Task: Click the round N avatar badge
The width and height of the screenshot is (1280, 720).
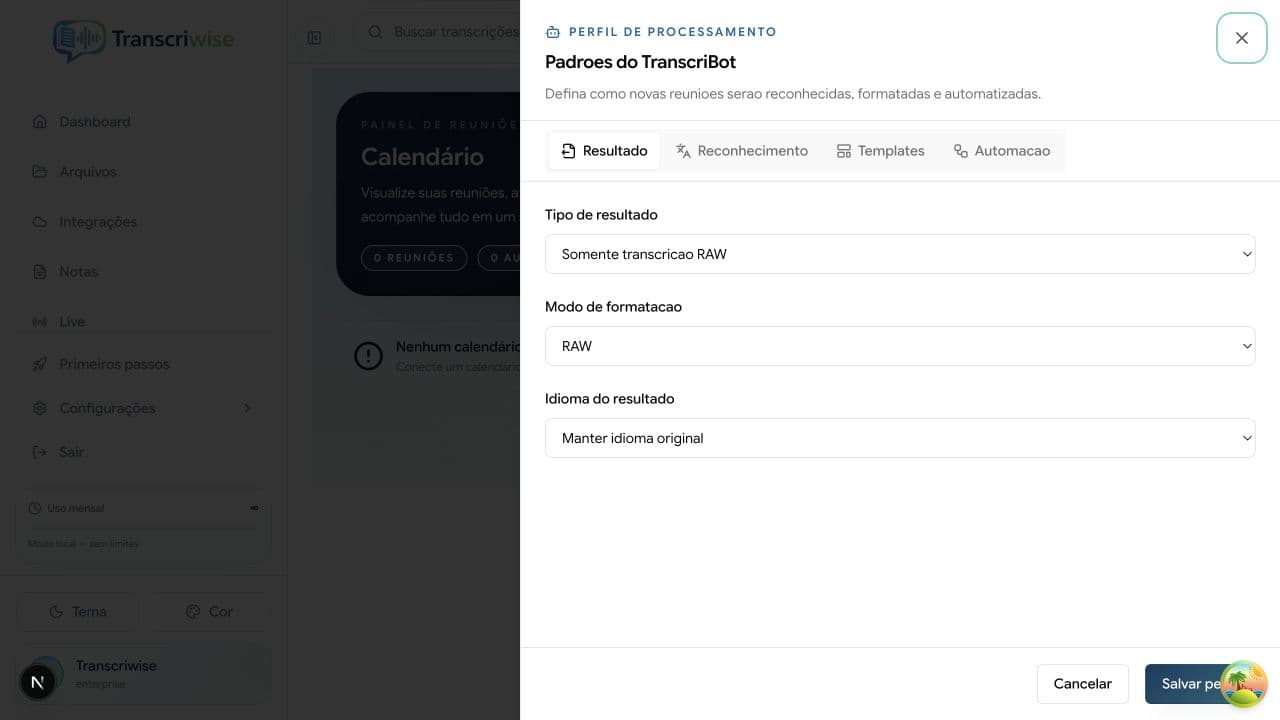Action: click(37, 683)
